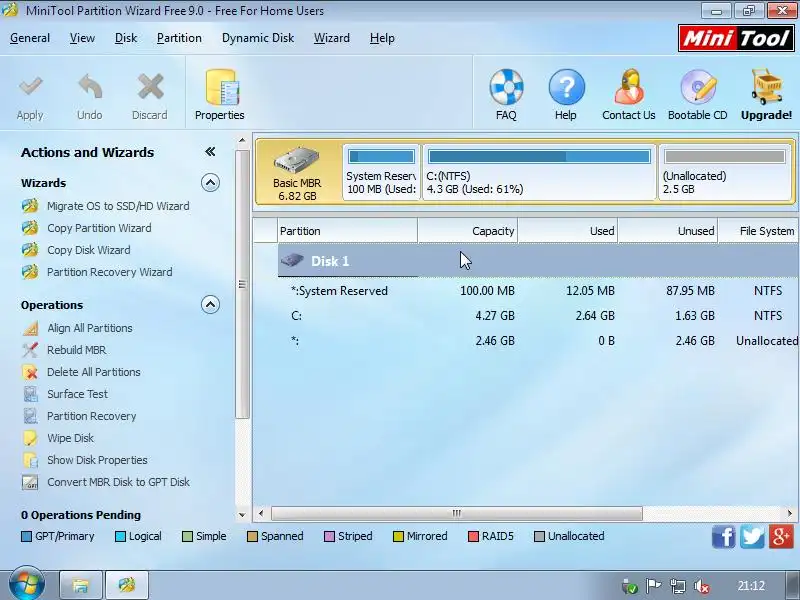Click the Wipe Disk link

70,438
